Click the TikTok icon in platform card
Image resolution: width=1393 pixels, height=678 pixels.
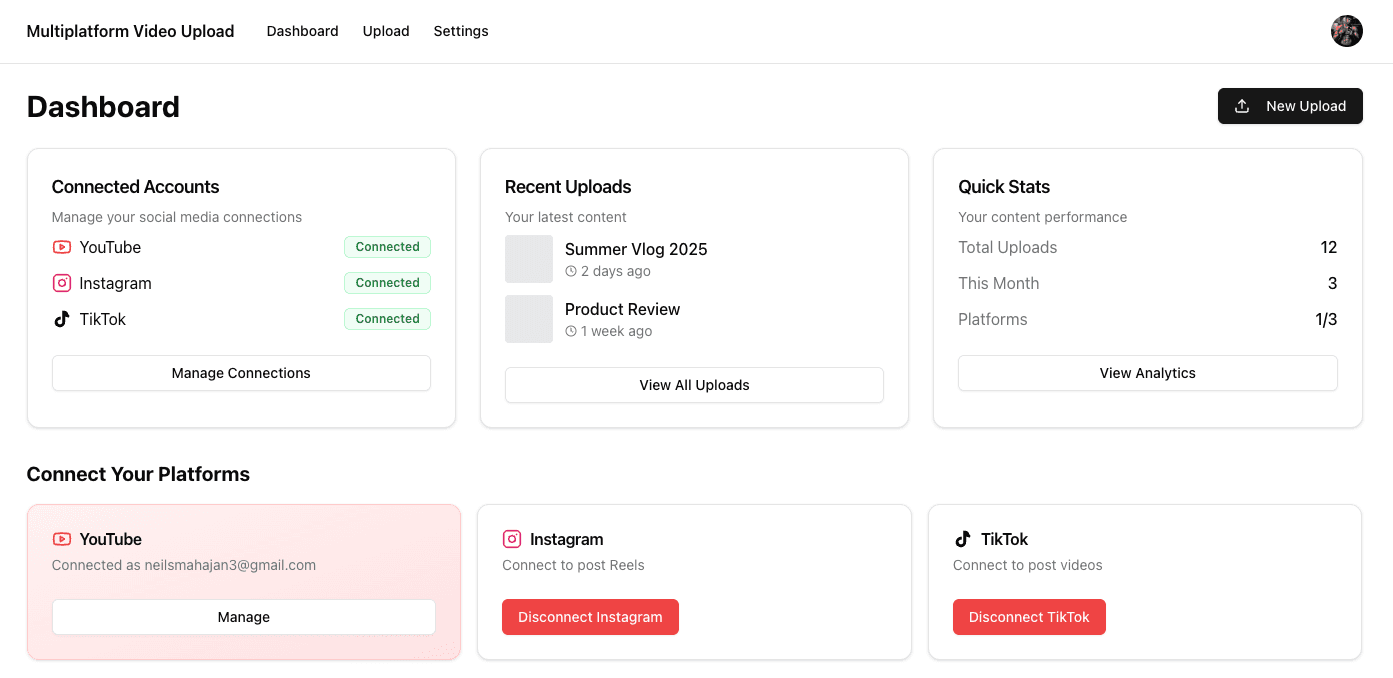click(x=963, y=539)
